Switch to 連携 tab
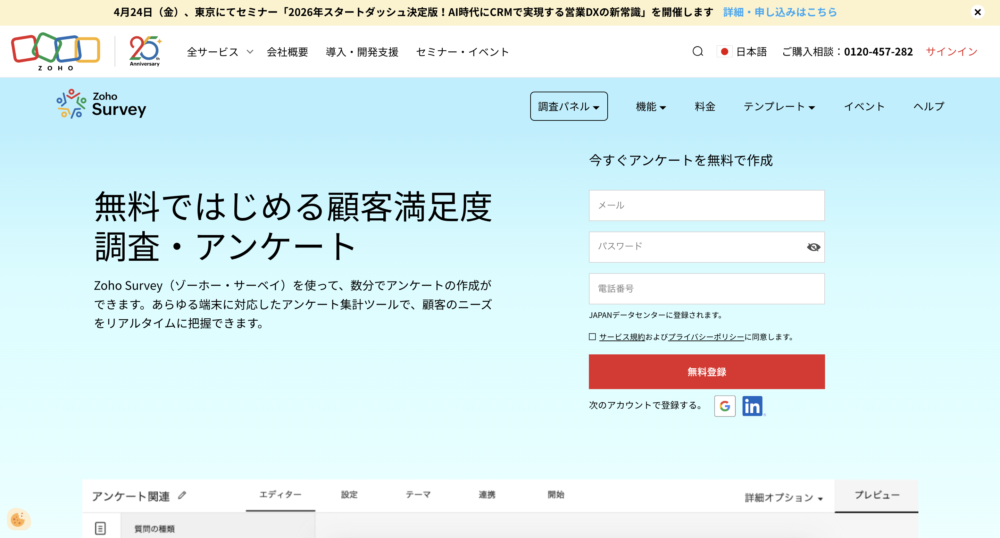 487,495
